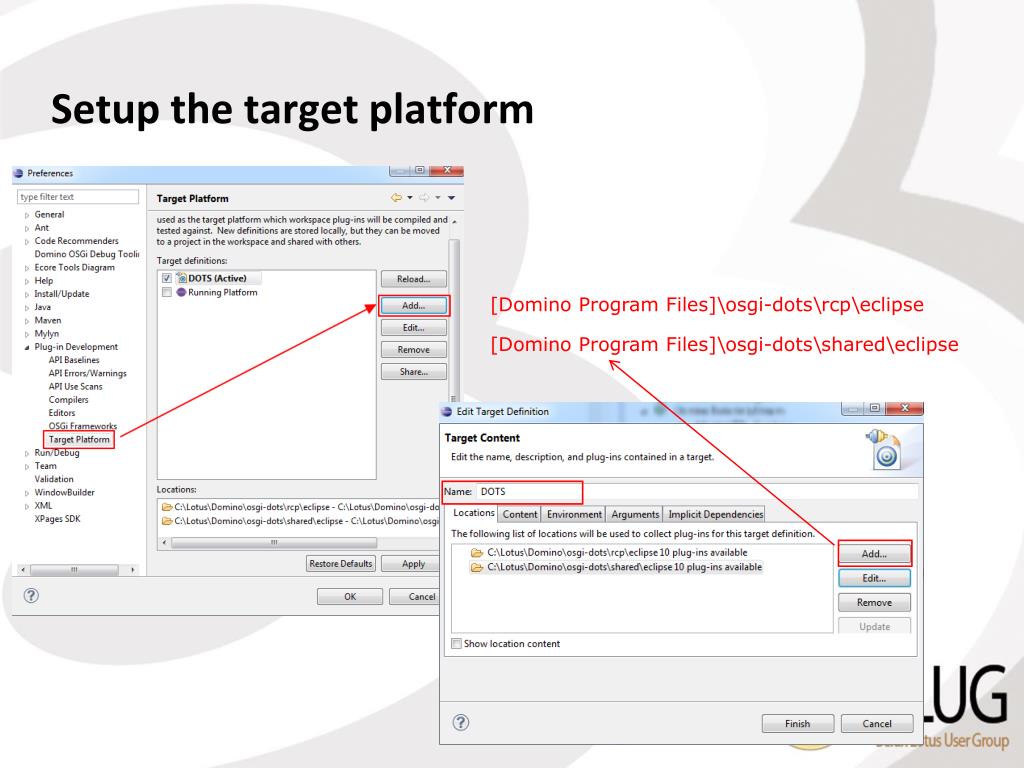Click the Eclipse icon in Edit Target Definition title bar
The image size is (1024, 768).
tap(447, 411)
